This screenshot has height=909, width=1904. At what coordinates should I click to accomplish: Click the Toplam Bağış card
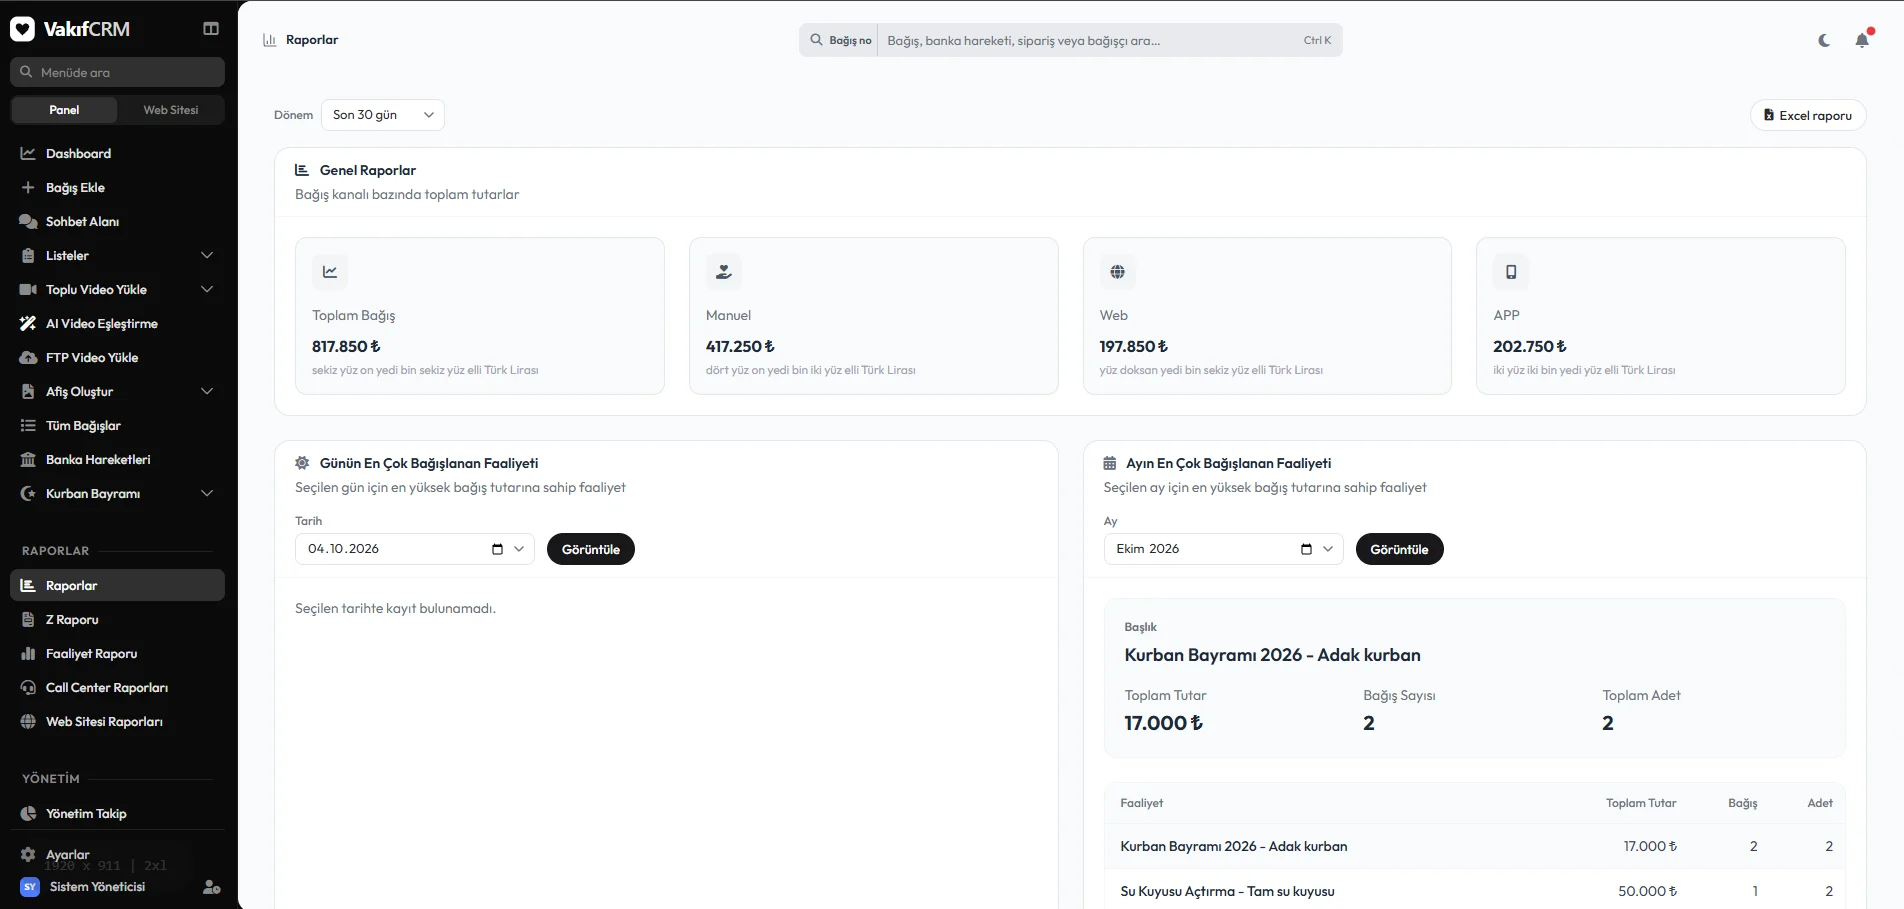click(480, 316)
